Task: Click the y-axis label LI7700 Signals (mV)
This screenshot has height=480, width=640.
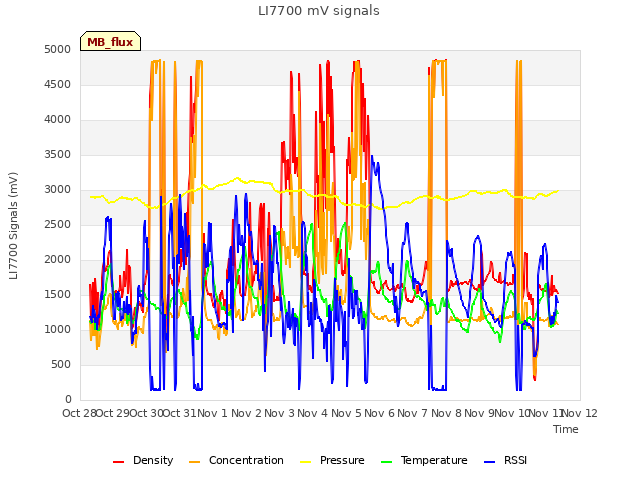Action: (x=13, y=226)
